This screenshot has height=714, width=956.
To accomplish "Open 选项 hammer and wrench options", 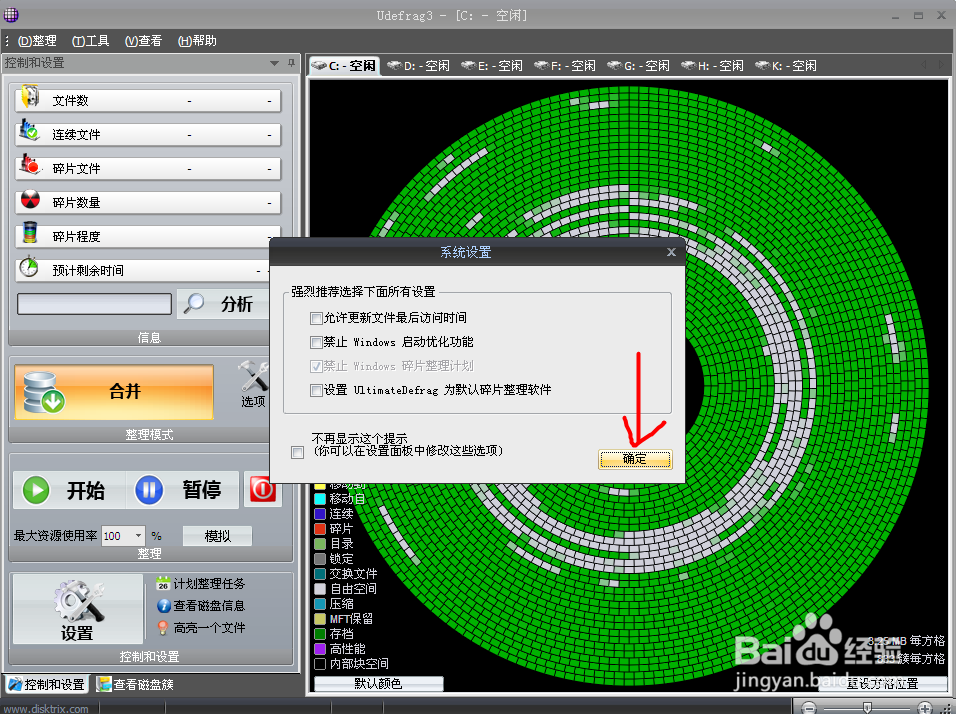I will point(253,384).
